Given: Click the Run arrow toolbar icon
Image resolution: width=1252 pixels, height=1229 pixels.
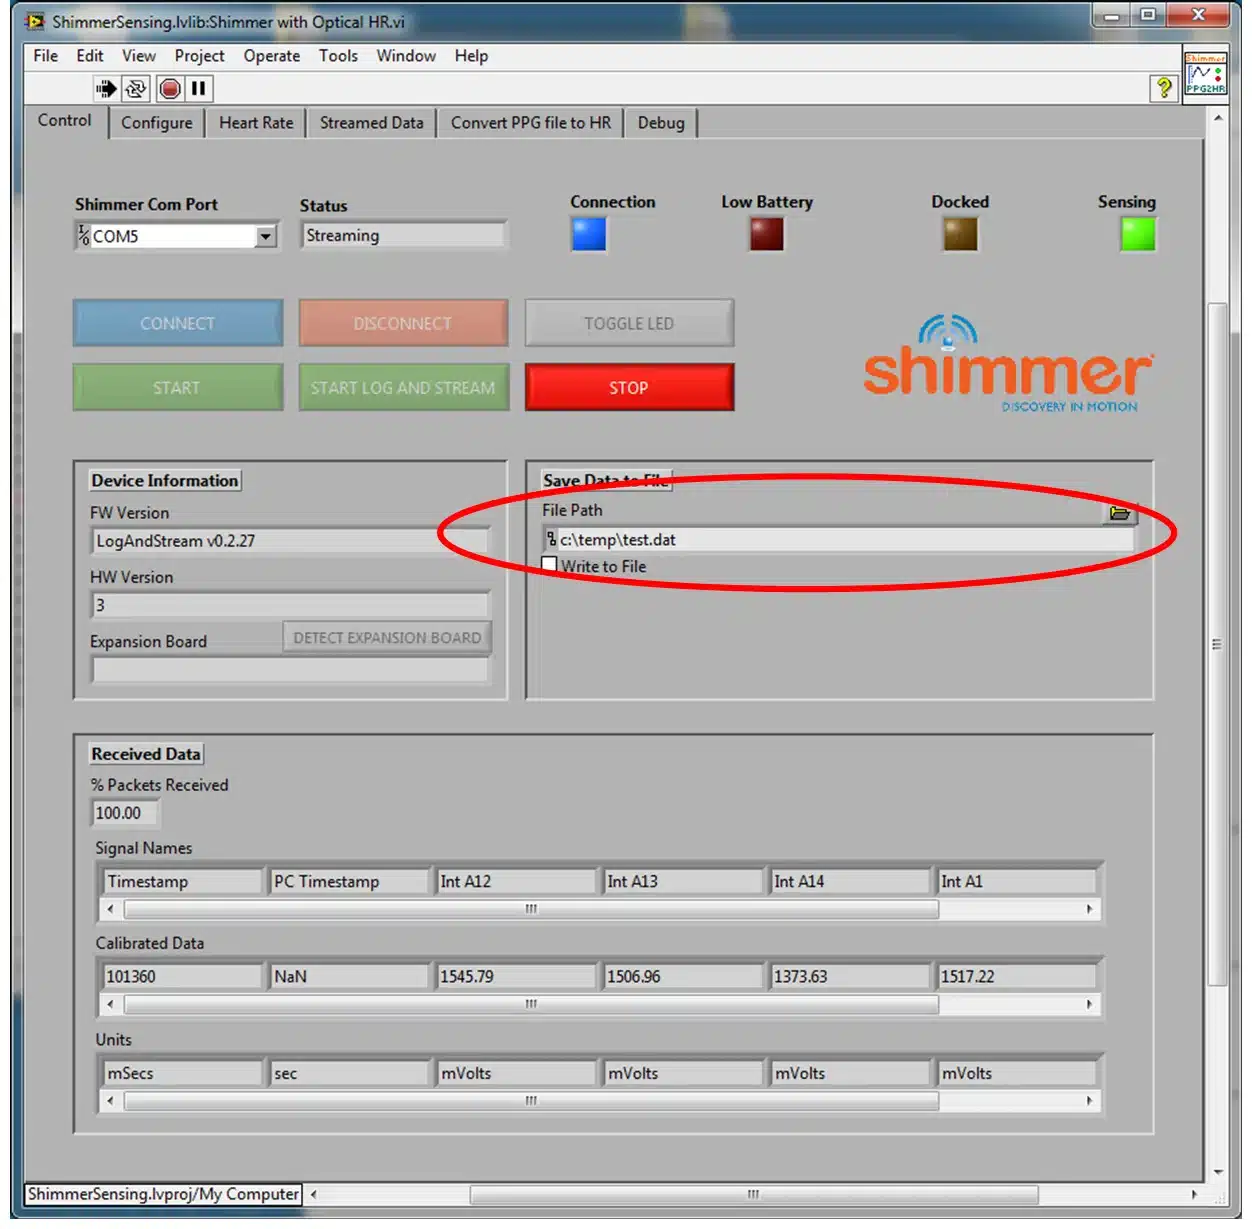Looking at the screenshot, I should point(106,89).
